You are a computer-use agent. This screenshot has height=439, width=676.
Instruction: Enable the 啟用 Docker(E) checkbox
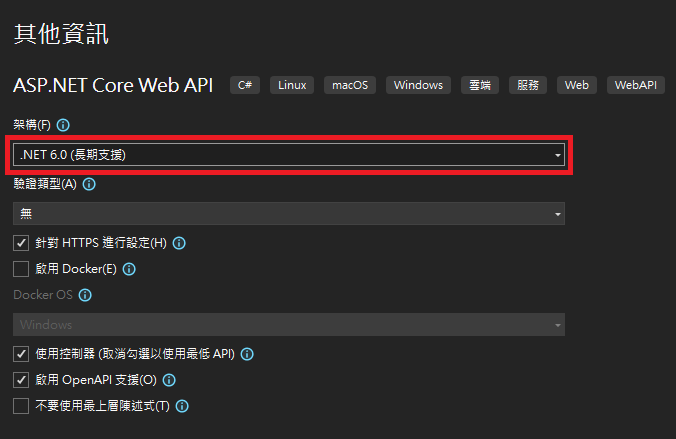(21, 269)
